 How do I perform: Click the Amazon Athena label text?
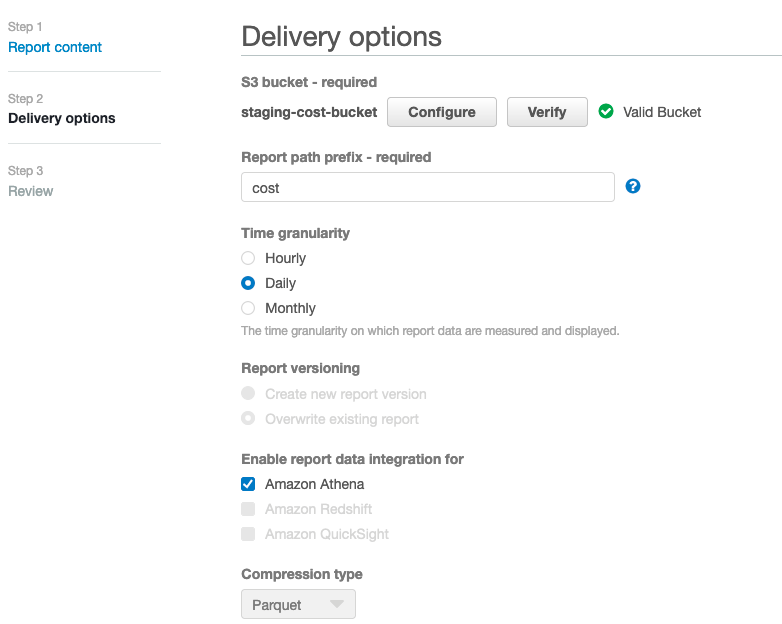point(314,484)
